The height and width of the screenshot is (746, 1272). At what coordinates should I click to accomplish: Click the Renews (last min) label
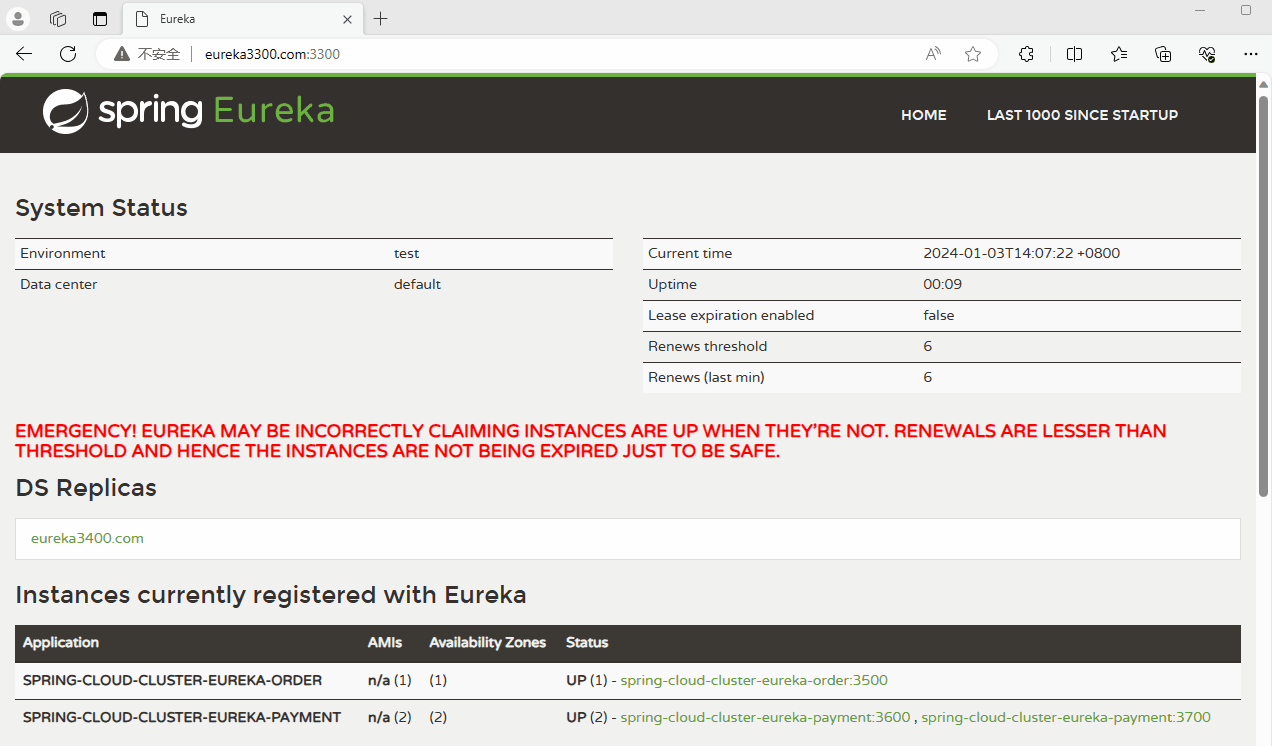(706, 377)
